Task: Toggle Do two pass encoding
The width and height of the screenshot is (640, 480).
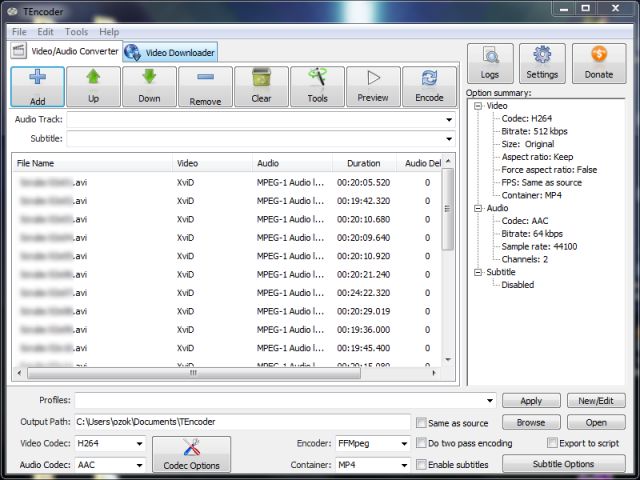Action: tap(421, 443)
